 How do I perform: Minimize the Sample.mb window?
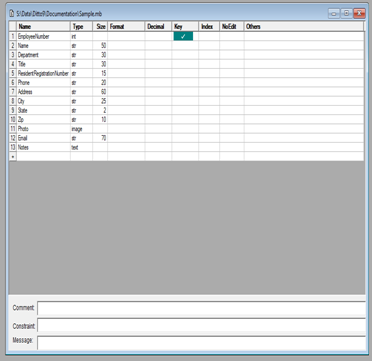coord(334,14)
